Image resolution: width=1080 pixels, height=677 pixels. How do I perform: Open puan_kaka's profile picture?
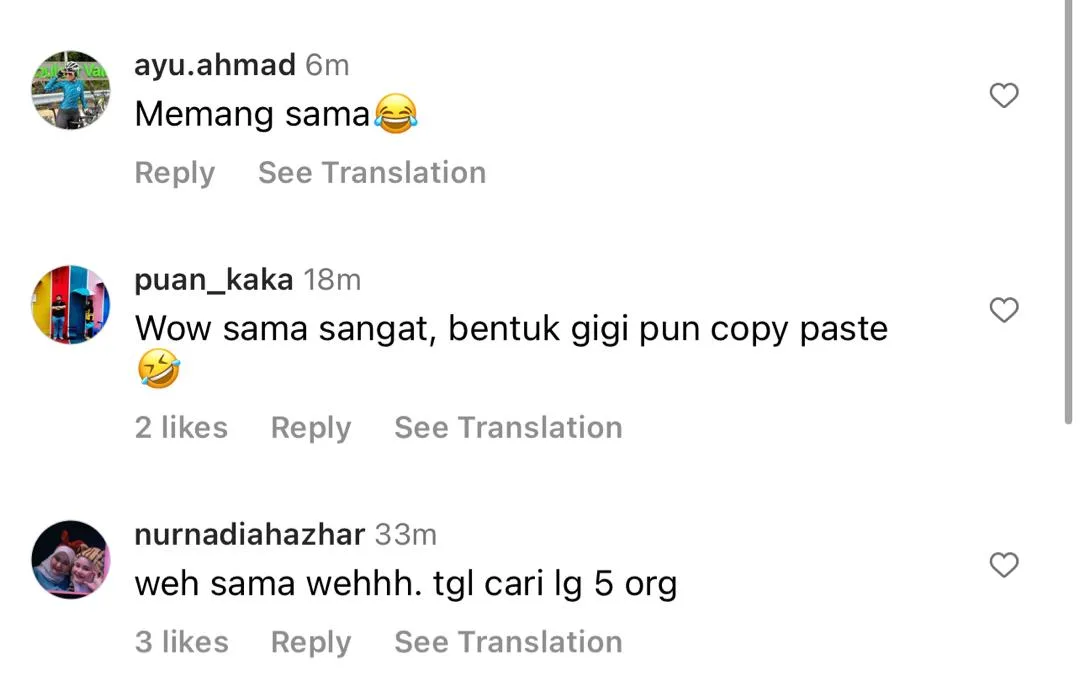(71, 305)
